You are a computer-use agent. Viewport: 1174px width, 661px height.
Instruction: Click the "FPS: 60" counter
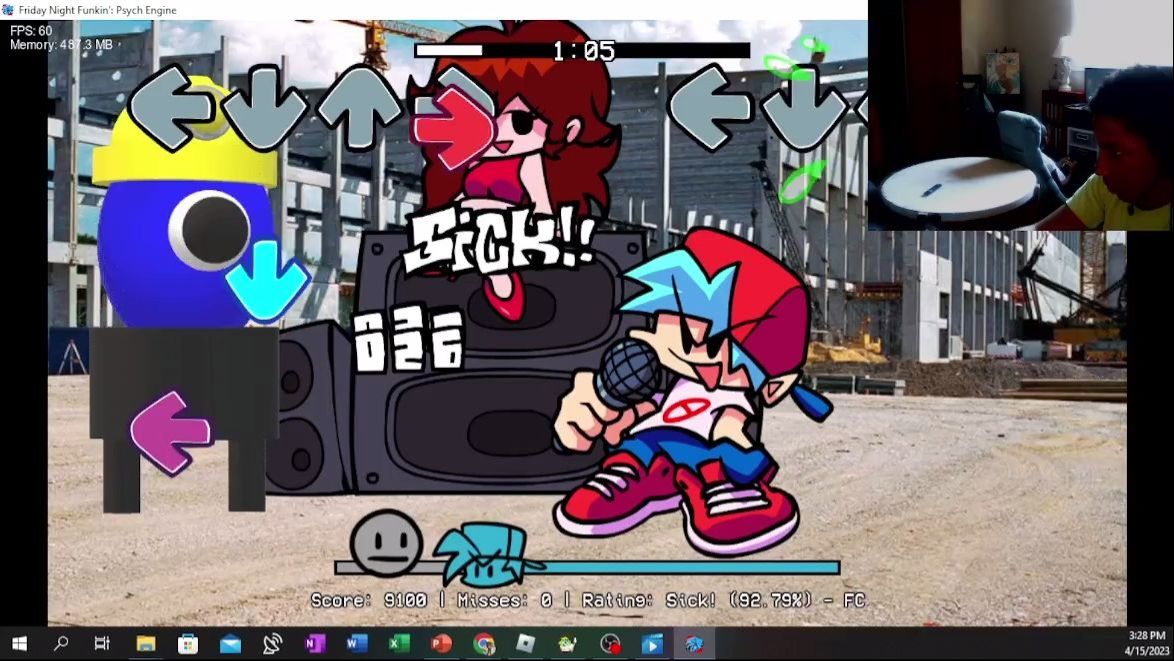click(31, 31)
